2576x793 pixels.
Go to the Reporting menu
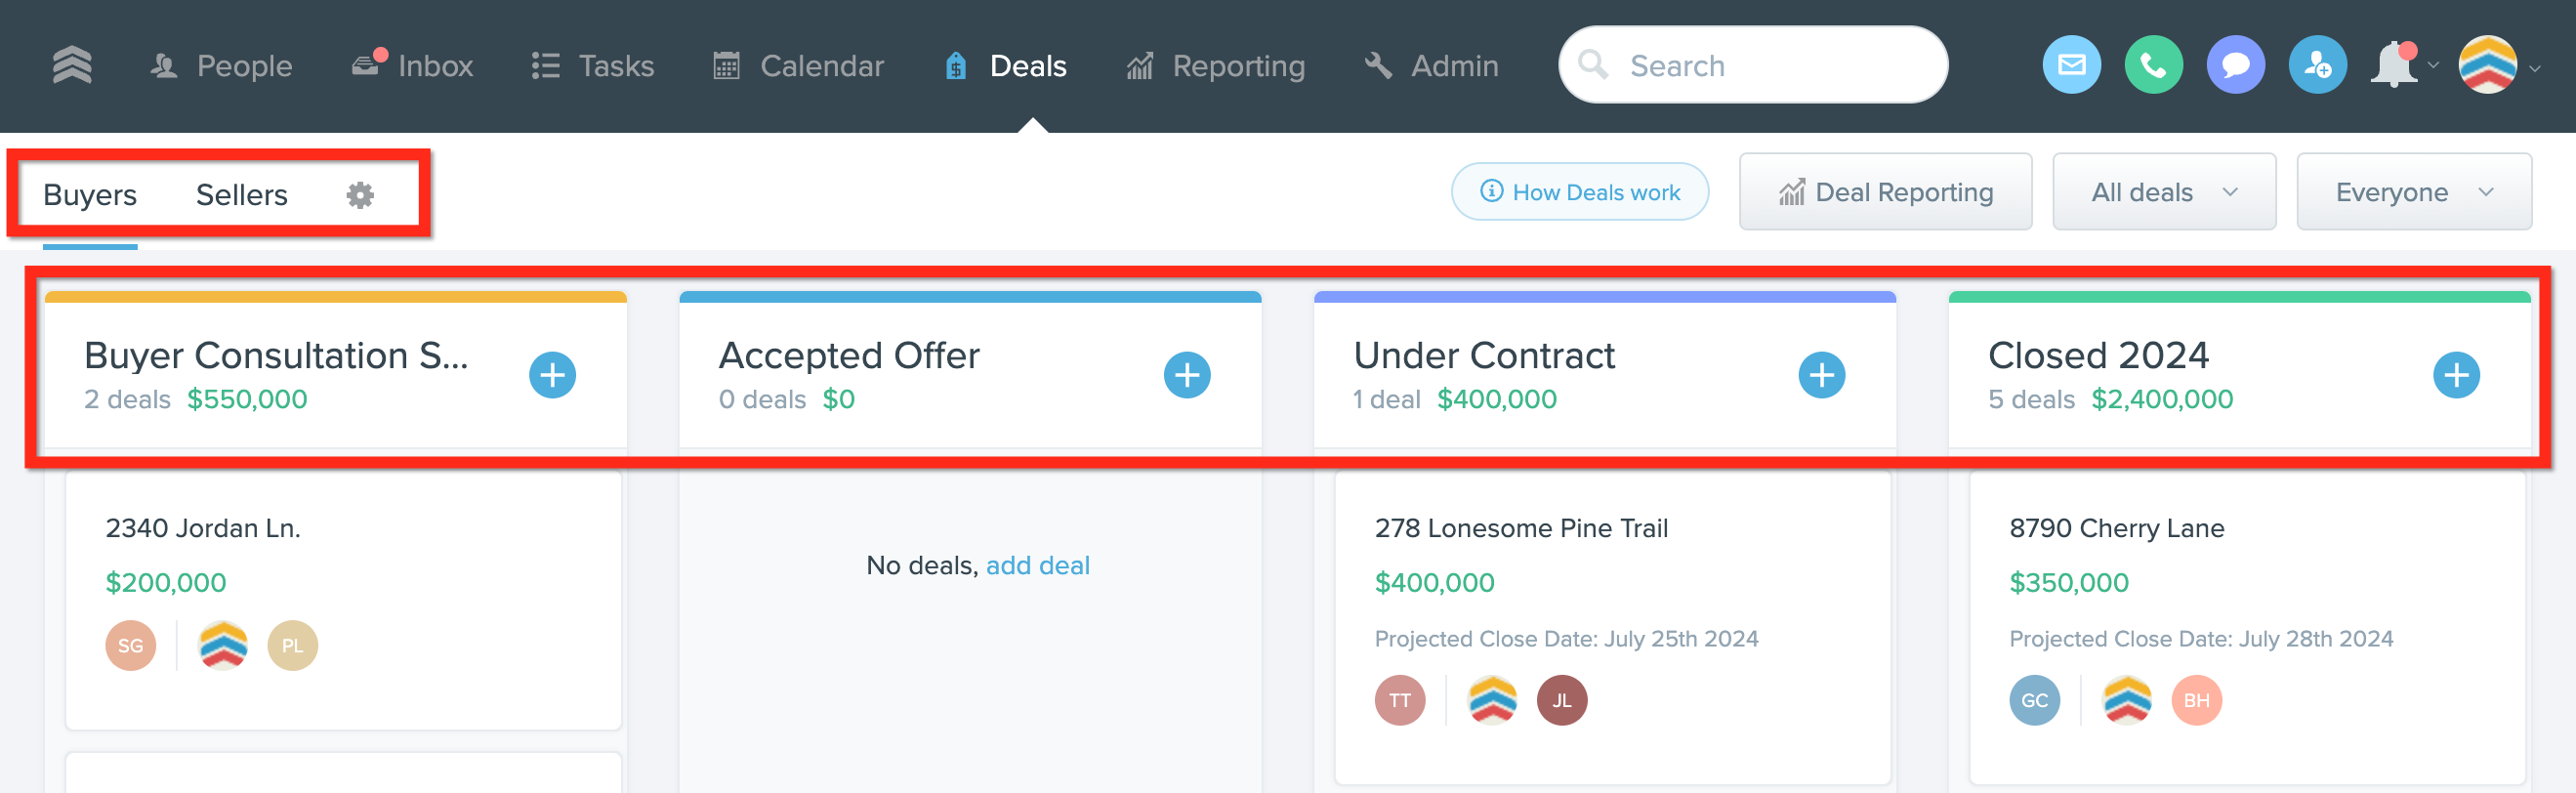point(1215,66)
